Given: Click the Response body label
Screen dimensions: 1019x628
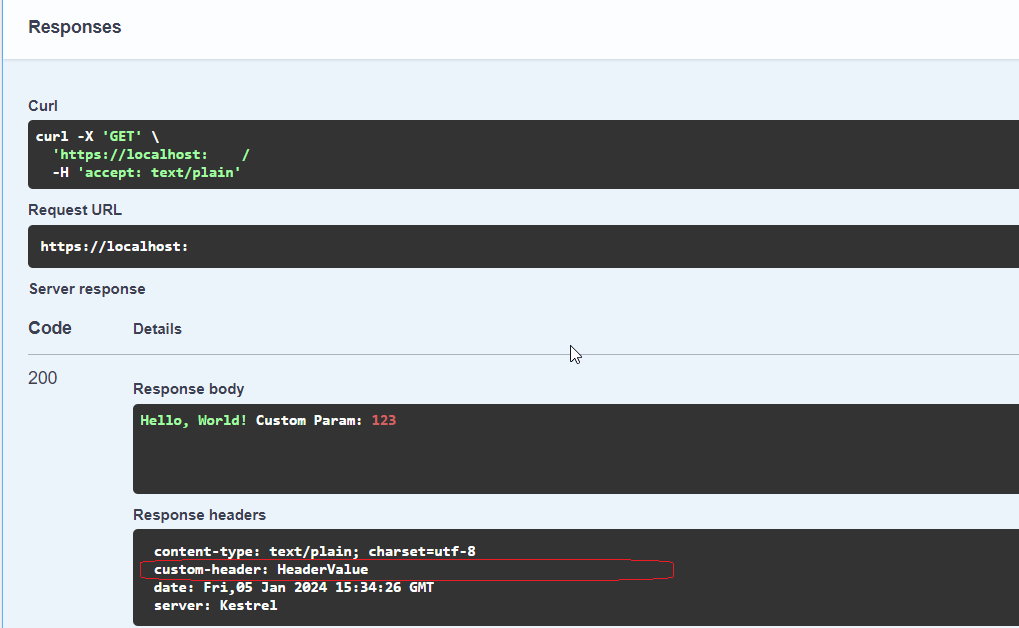Looking at the screenshot, I should (188, 389).
